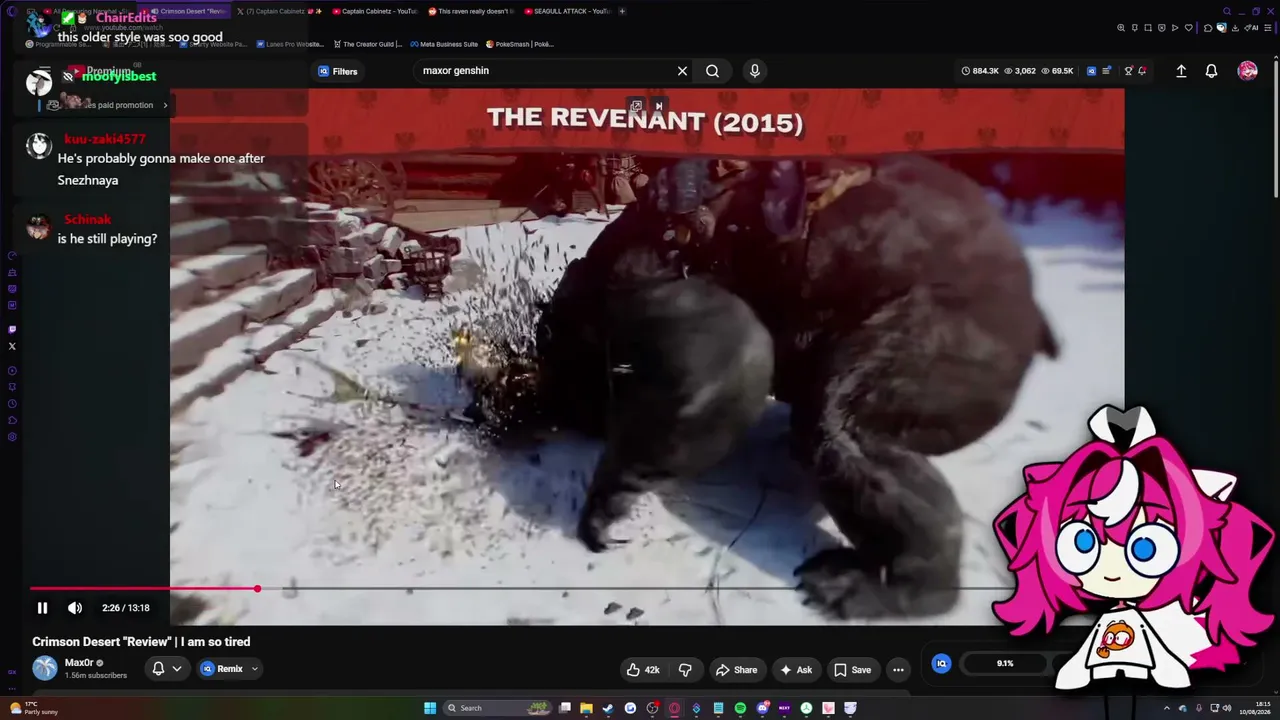Open browser sidebar X (Twitter) icon

tap(12, 346)
